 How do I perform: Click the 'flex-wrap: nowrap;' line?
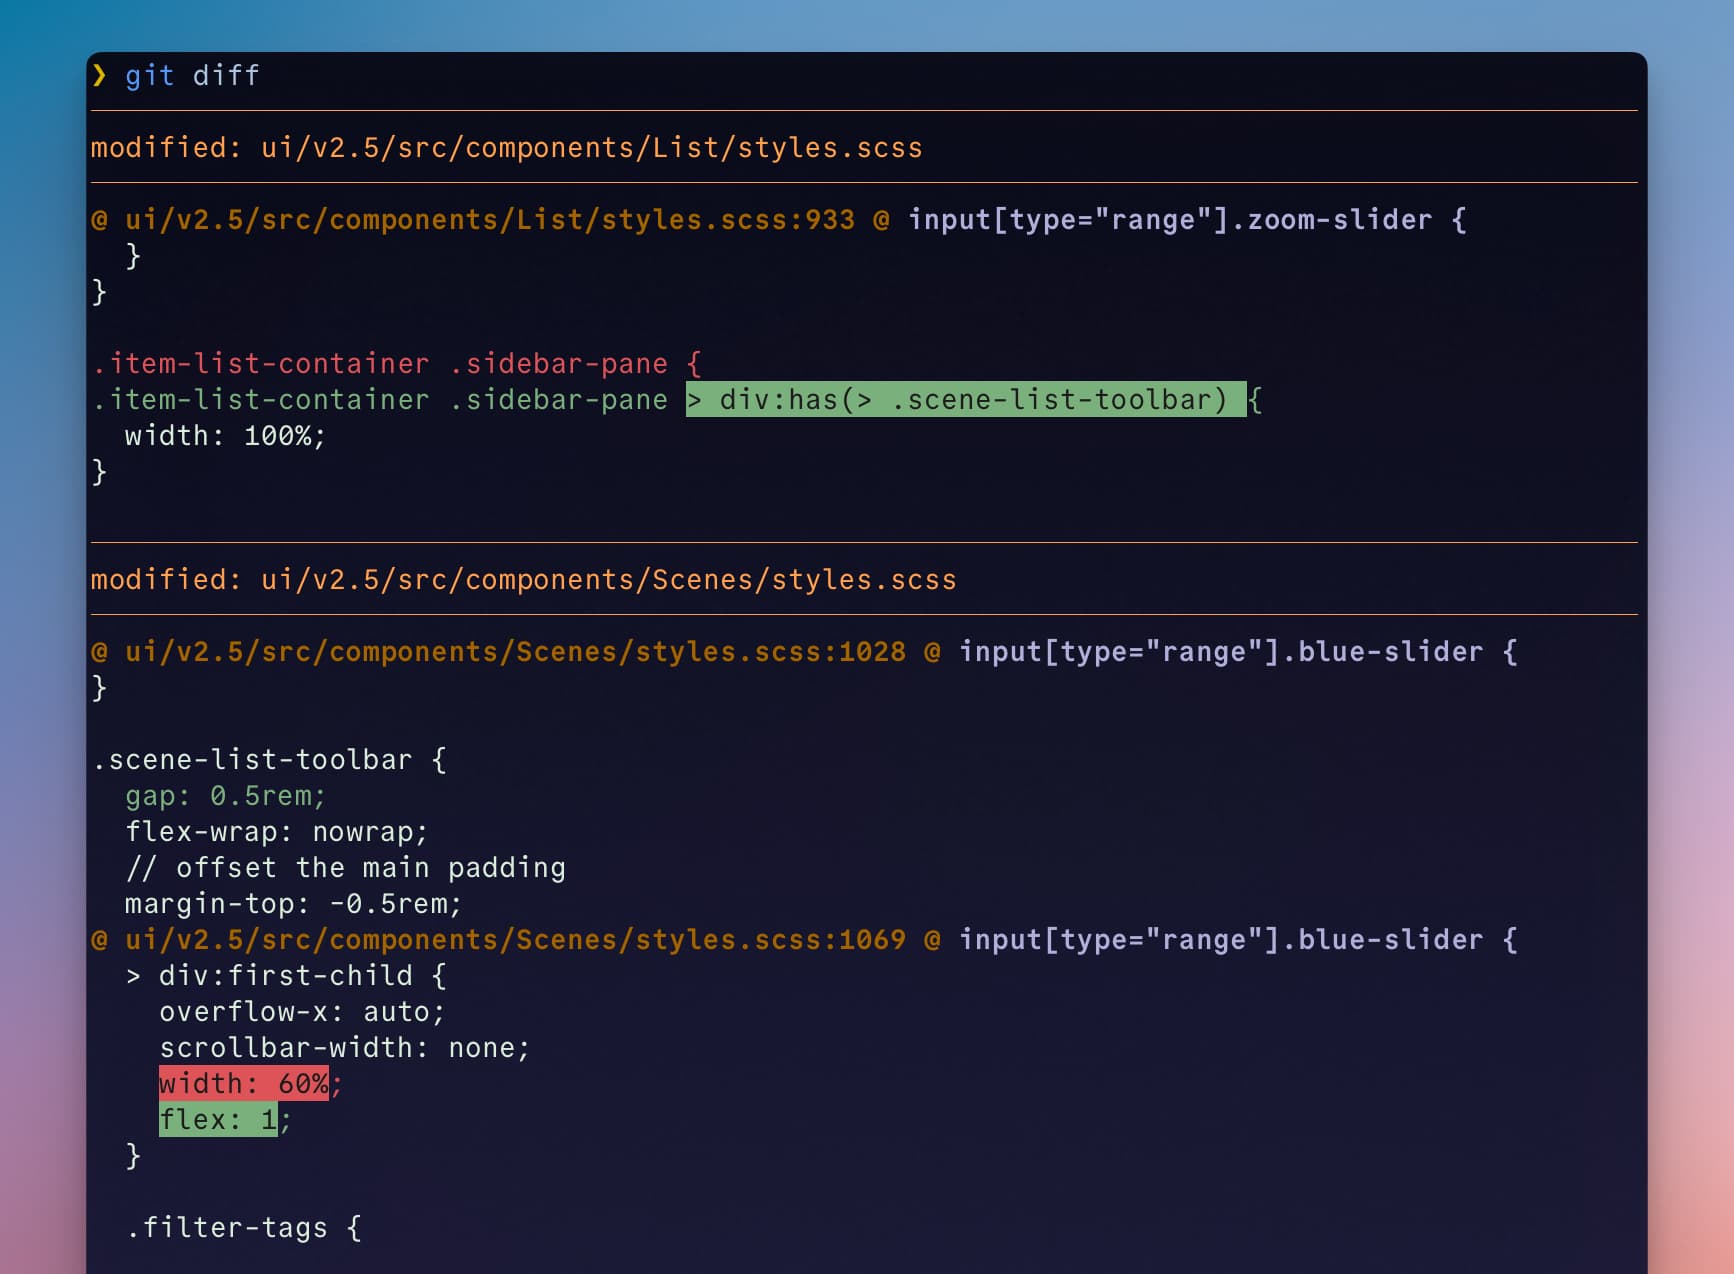[x=276, y=832]
